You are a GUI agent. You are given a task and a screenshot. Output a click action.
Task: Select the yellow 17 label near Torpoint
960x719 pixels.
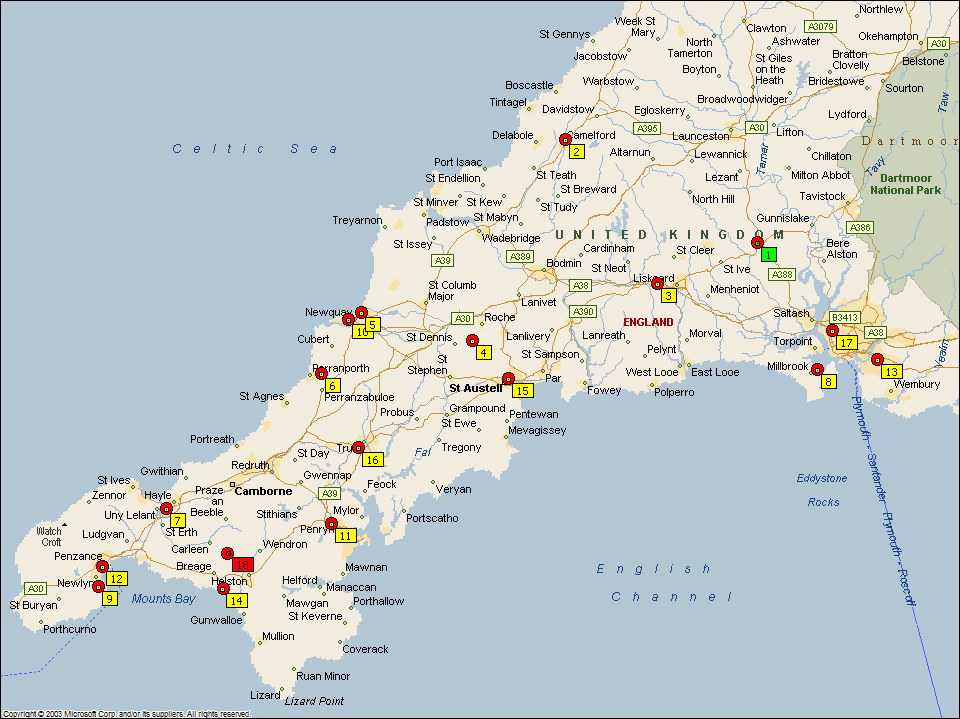click(x=846, y=343)
